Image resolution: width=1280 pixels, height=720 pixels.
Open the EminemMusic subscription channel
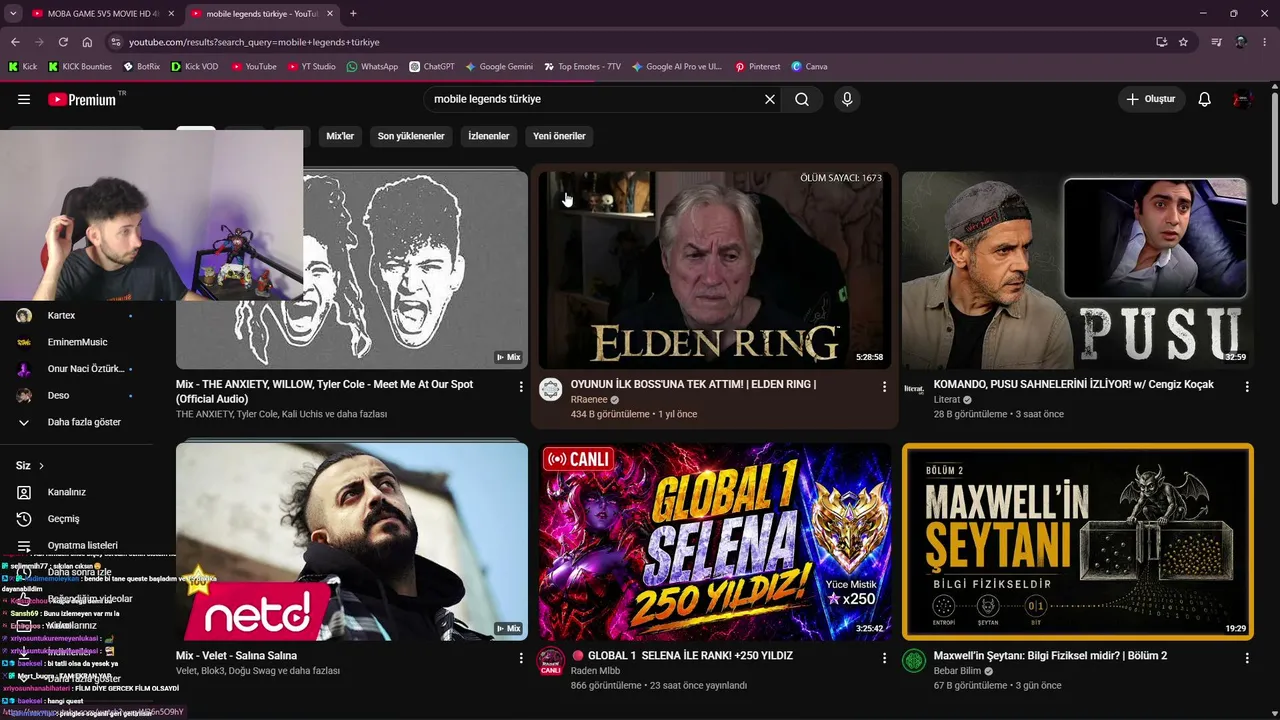[x=76, y=342]
